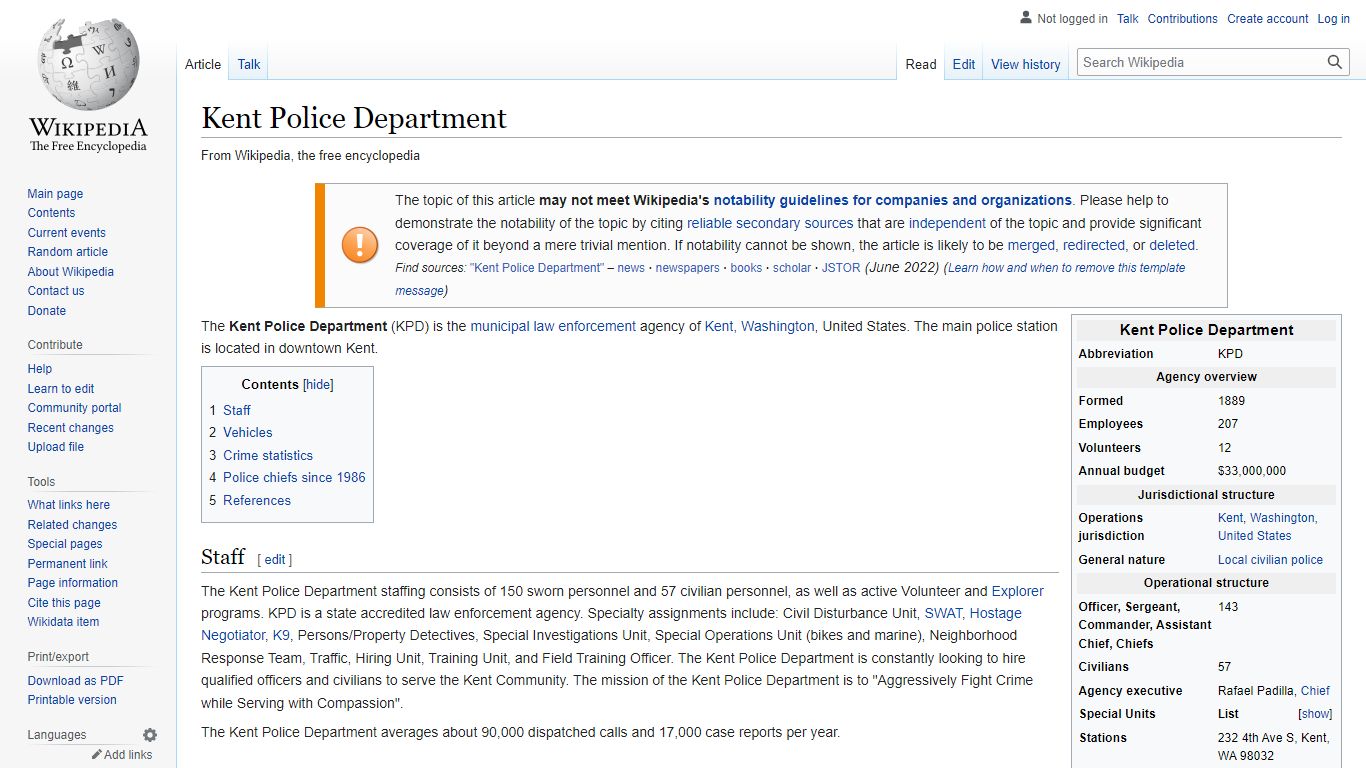Viewport: 1366px width, 768px height.
Task: Open the Wikidata item link
Action: coord(63,622)
